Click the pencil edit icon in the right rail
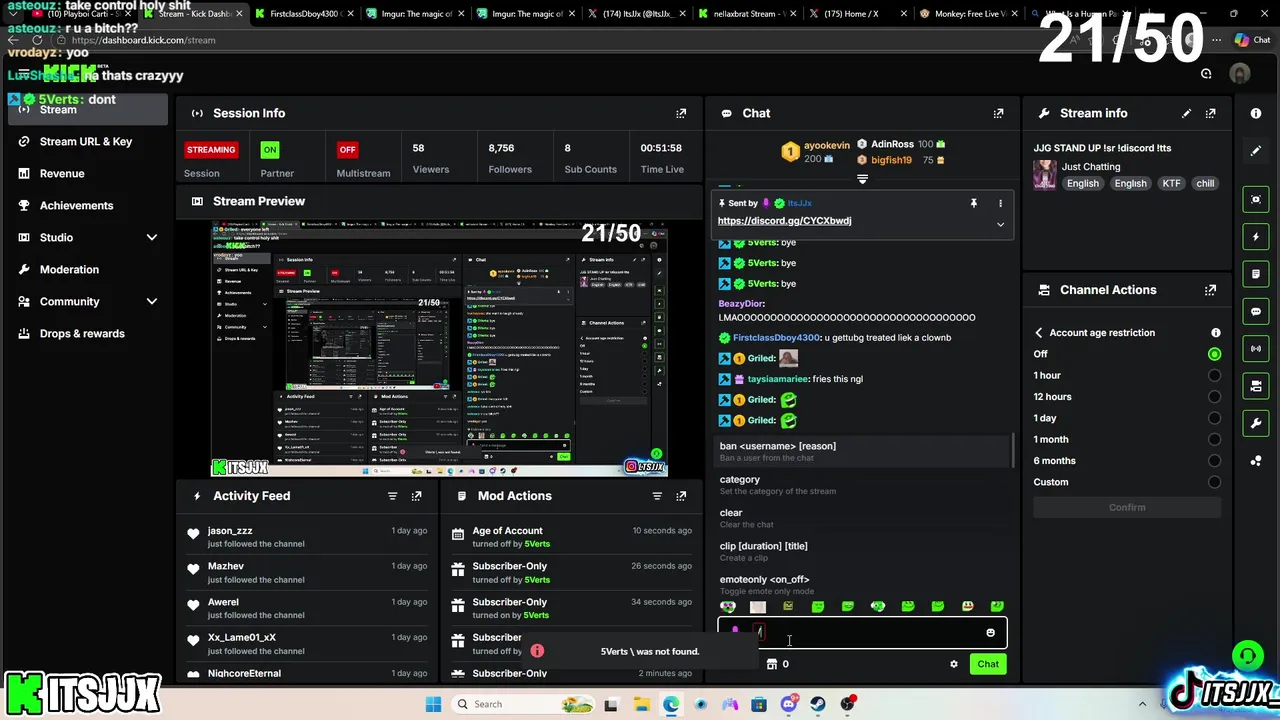The image size is (1280, 720). coord(1256,151)
